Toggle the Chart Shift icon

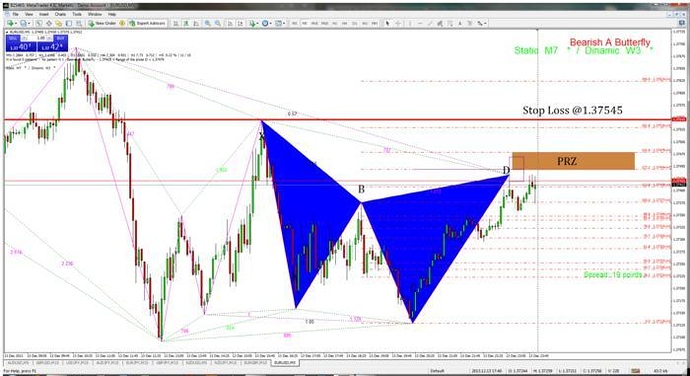240,23
